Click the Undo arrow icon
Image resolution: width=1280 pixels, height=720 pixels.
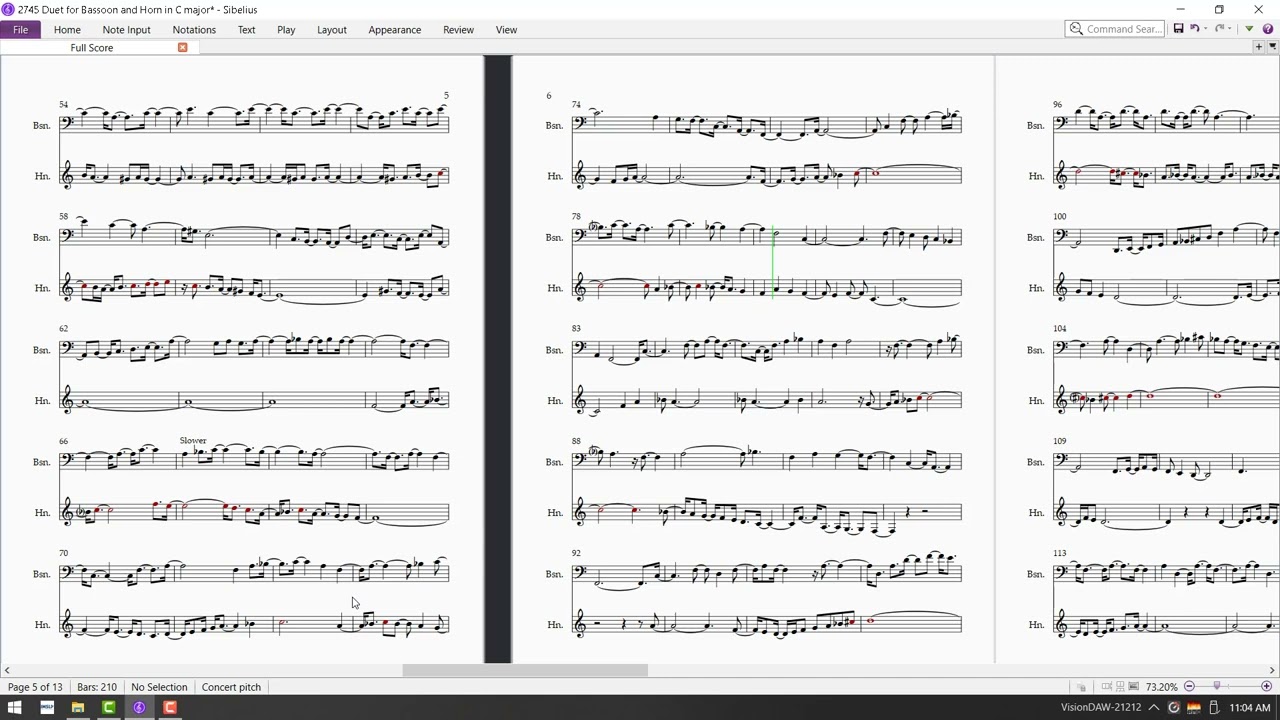click(1194, 29)
